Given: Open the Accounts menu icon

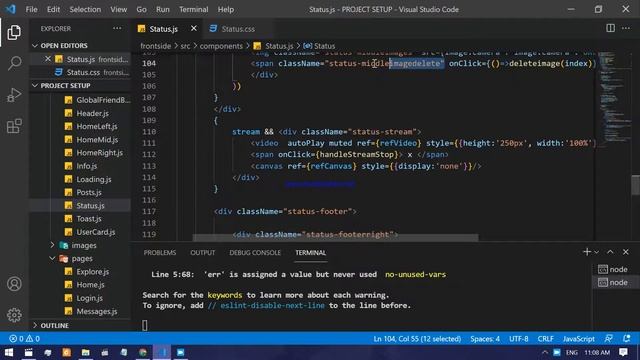Looking at the screenshot, I should tap(14, 284).
